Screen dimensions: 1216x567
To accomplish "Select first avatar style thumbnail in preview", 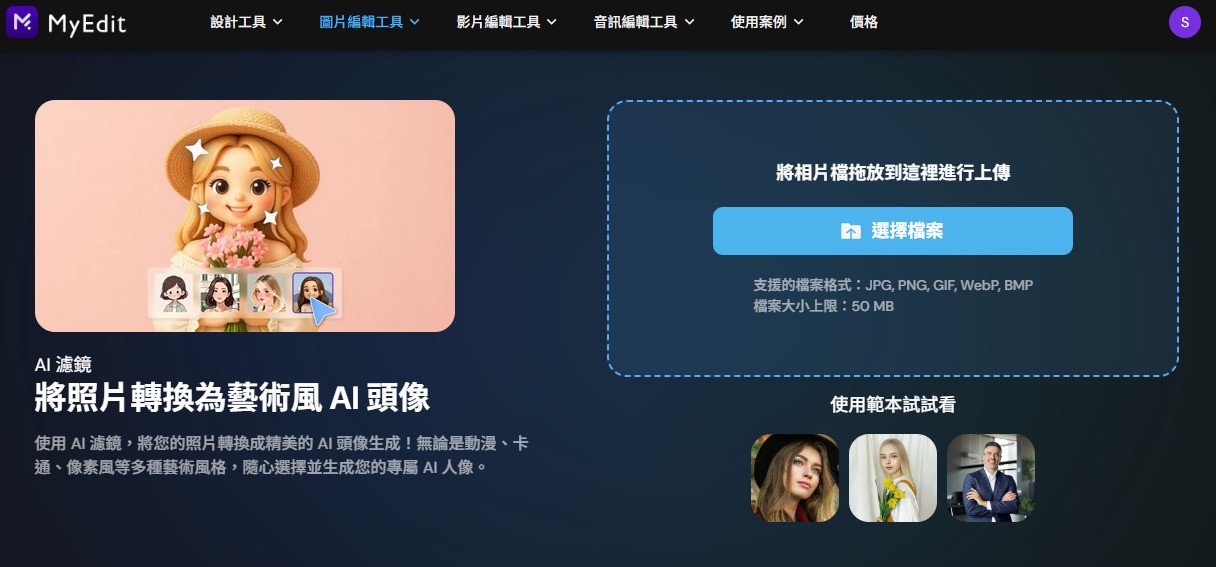I will click(x=172, y=293).
